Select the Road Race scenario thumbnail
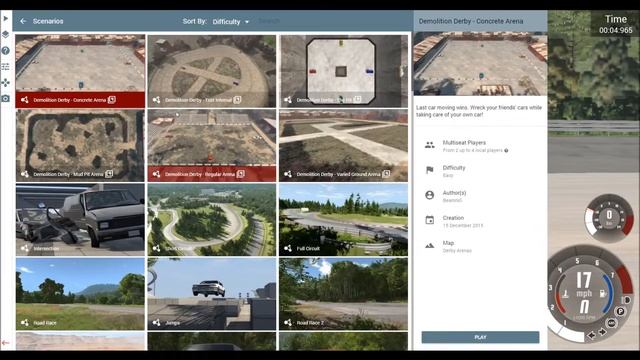The width and height of the screenshot is (640, 360). (80, 294)
